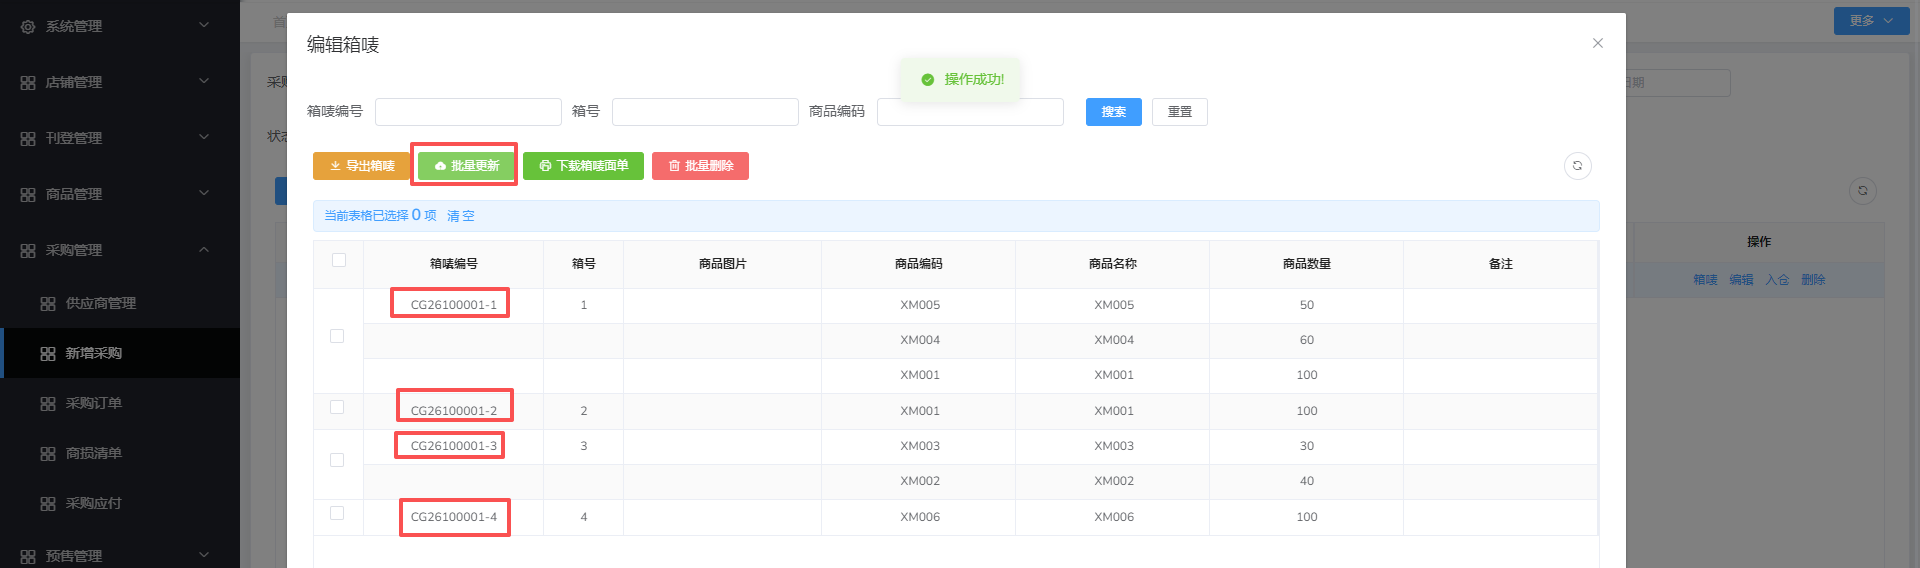Click the 系统管理 gear icon
The image size is (1920, 568).
click(28, 27)
